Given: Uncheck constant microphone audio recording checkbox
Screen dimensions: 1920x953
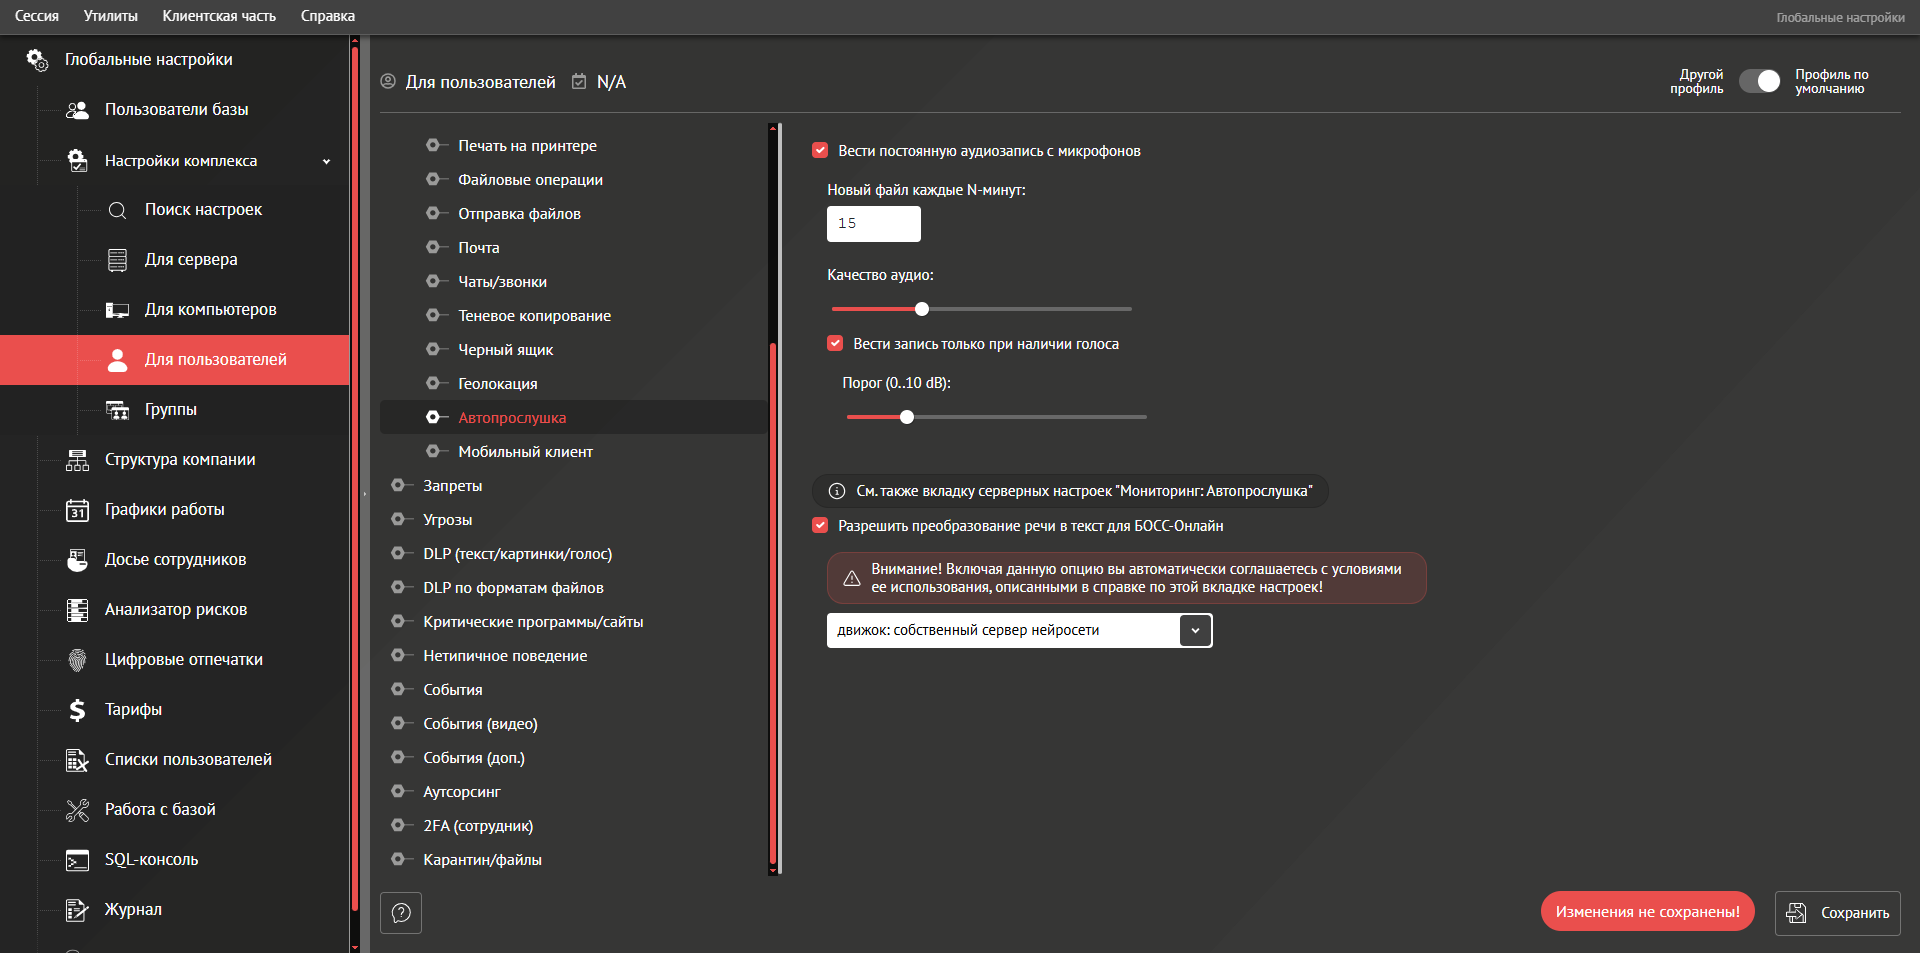Looking at the screenshot, I should pyautogui.click(x=820, y=151).
